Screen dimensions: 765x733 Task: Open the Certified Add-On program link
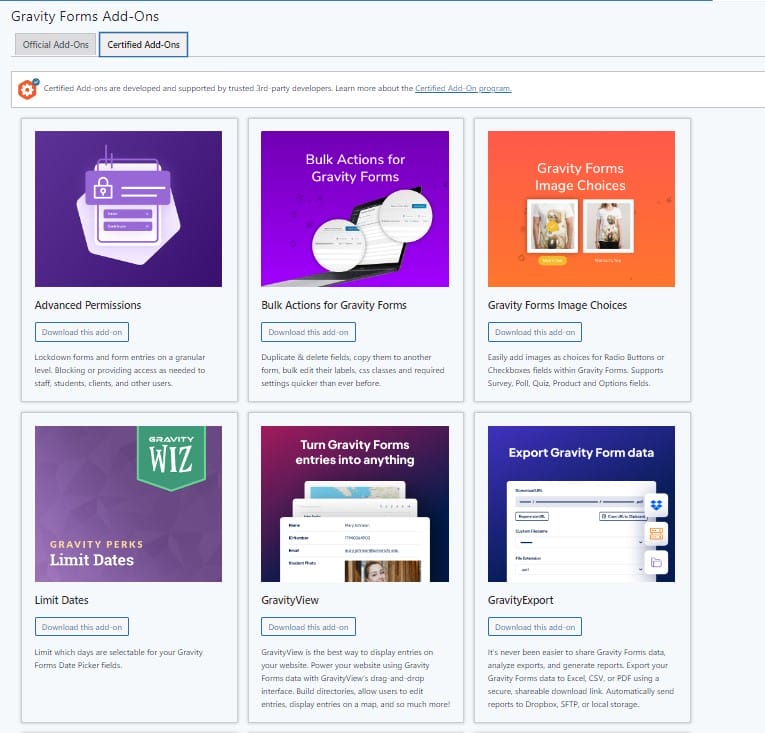click(463, 89)
